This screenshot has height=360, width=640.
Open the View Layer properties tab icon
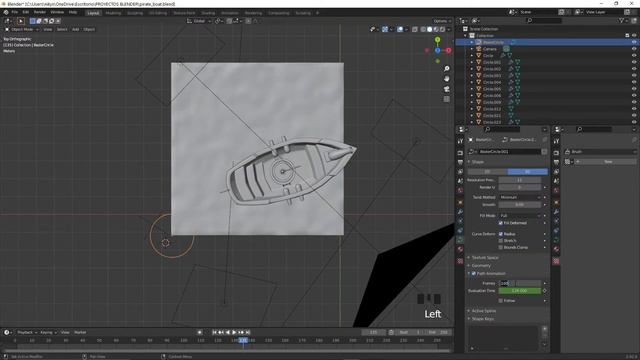(460, 172)
